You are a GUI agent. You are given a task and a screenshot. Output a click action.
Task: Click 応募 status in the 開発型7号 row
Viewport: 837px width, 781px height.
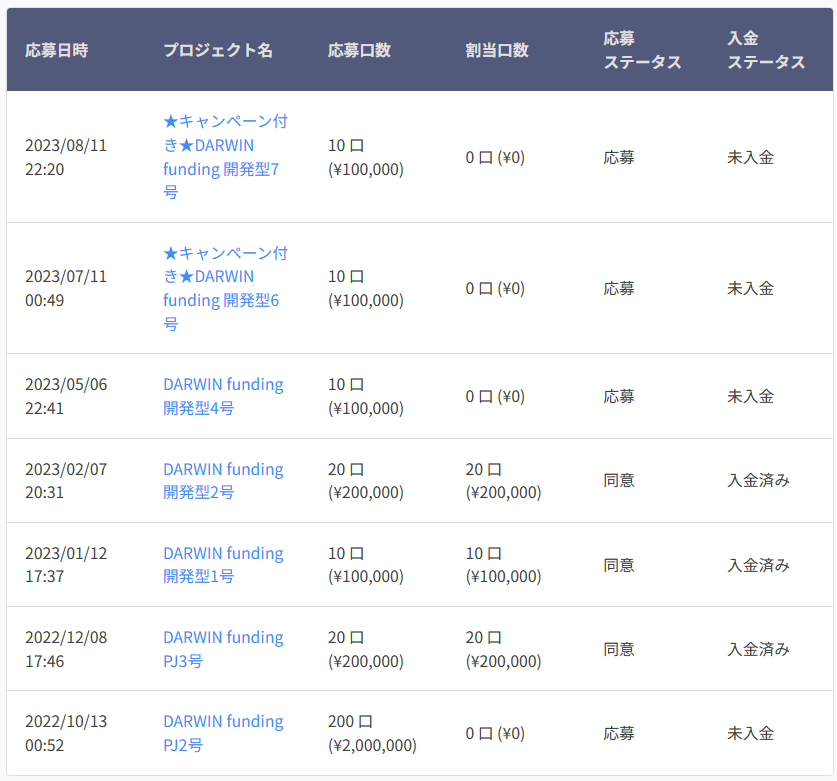(x=619, y=157)
